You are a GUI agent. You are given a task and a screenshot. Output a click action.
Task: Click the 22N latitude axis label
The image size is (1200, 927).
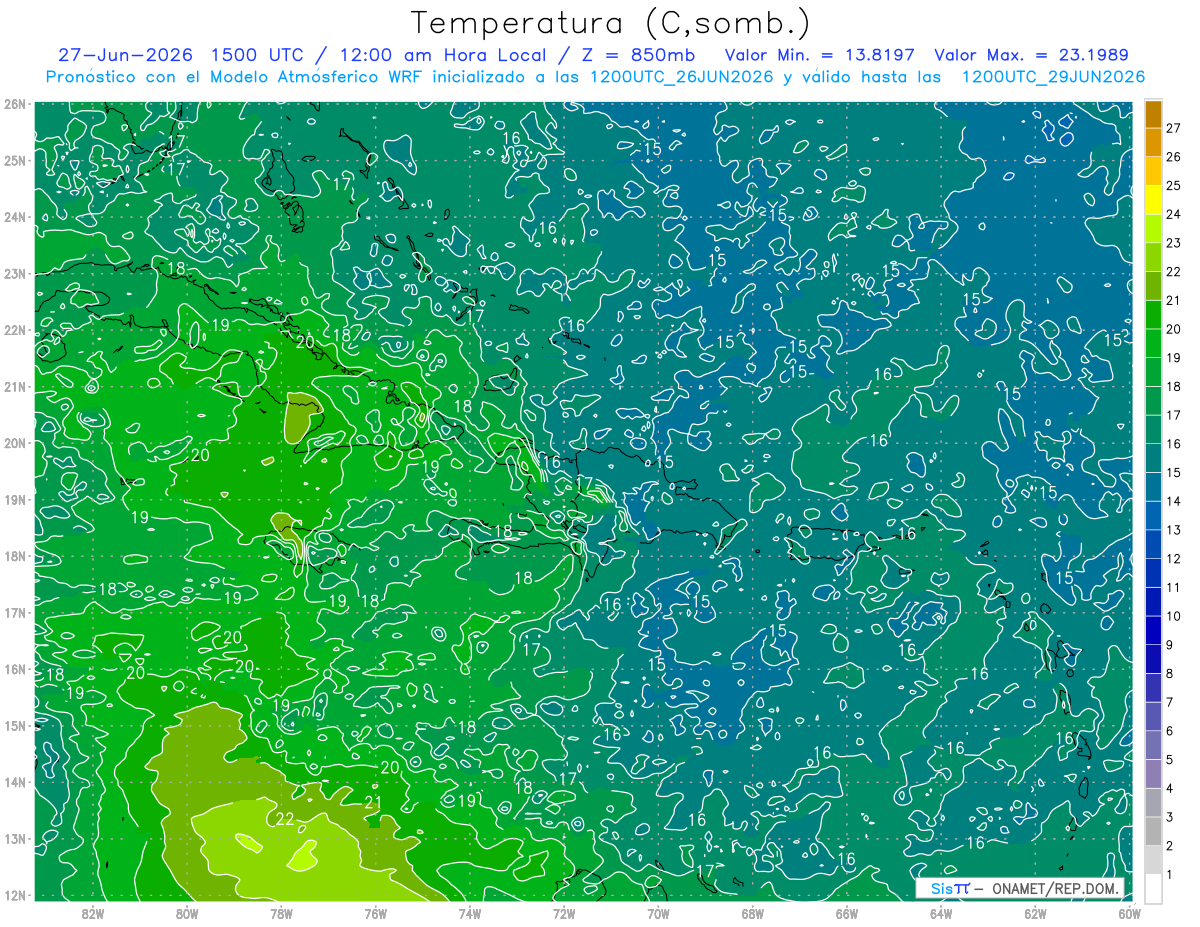[14, 330]
